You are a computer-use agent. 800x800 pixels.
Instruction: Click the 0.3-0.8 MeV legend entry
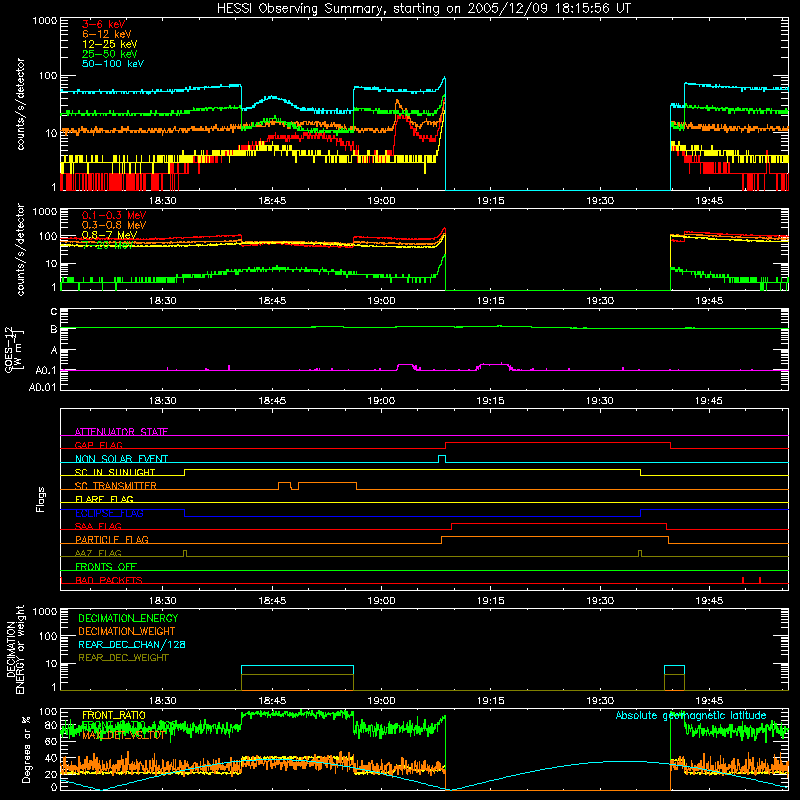coord(114,225)
